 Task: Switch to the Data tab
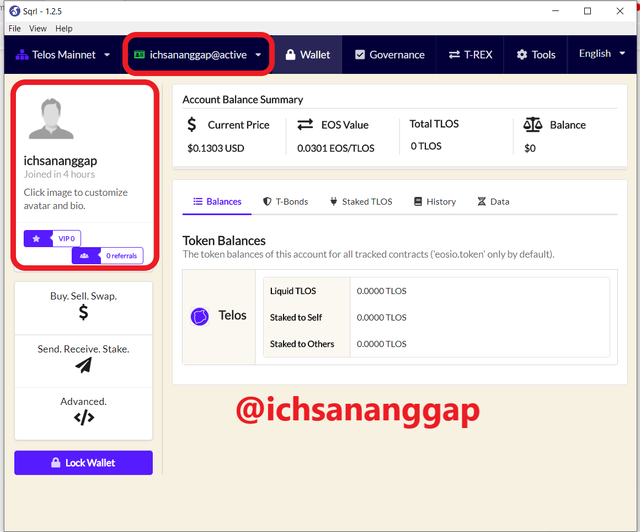(493, 202)
